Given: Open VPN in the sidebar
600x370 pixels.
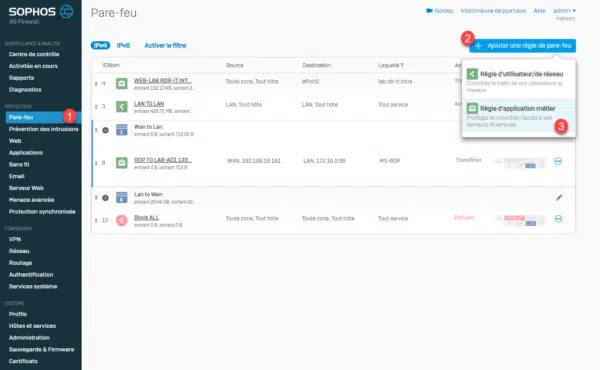Looking at the screenshot, I should coord(15,240).
